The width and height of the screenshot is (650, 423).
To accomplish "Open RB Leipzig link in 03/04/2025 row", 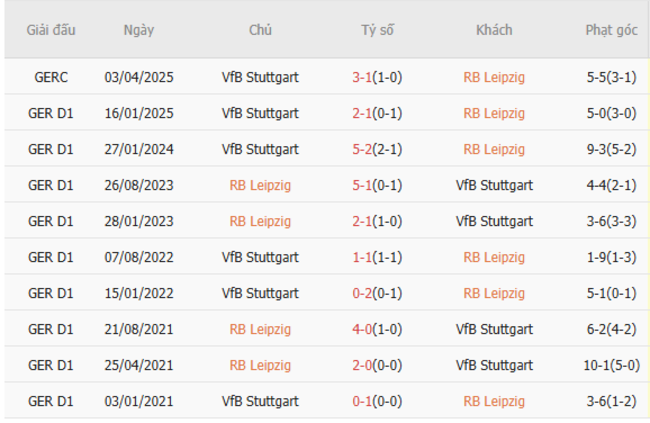I will 494,77.
